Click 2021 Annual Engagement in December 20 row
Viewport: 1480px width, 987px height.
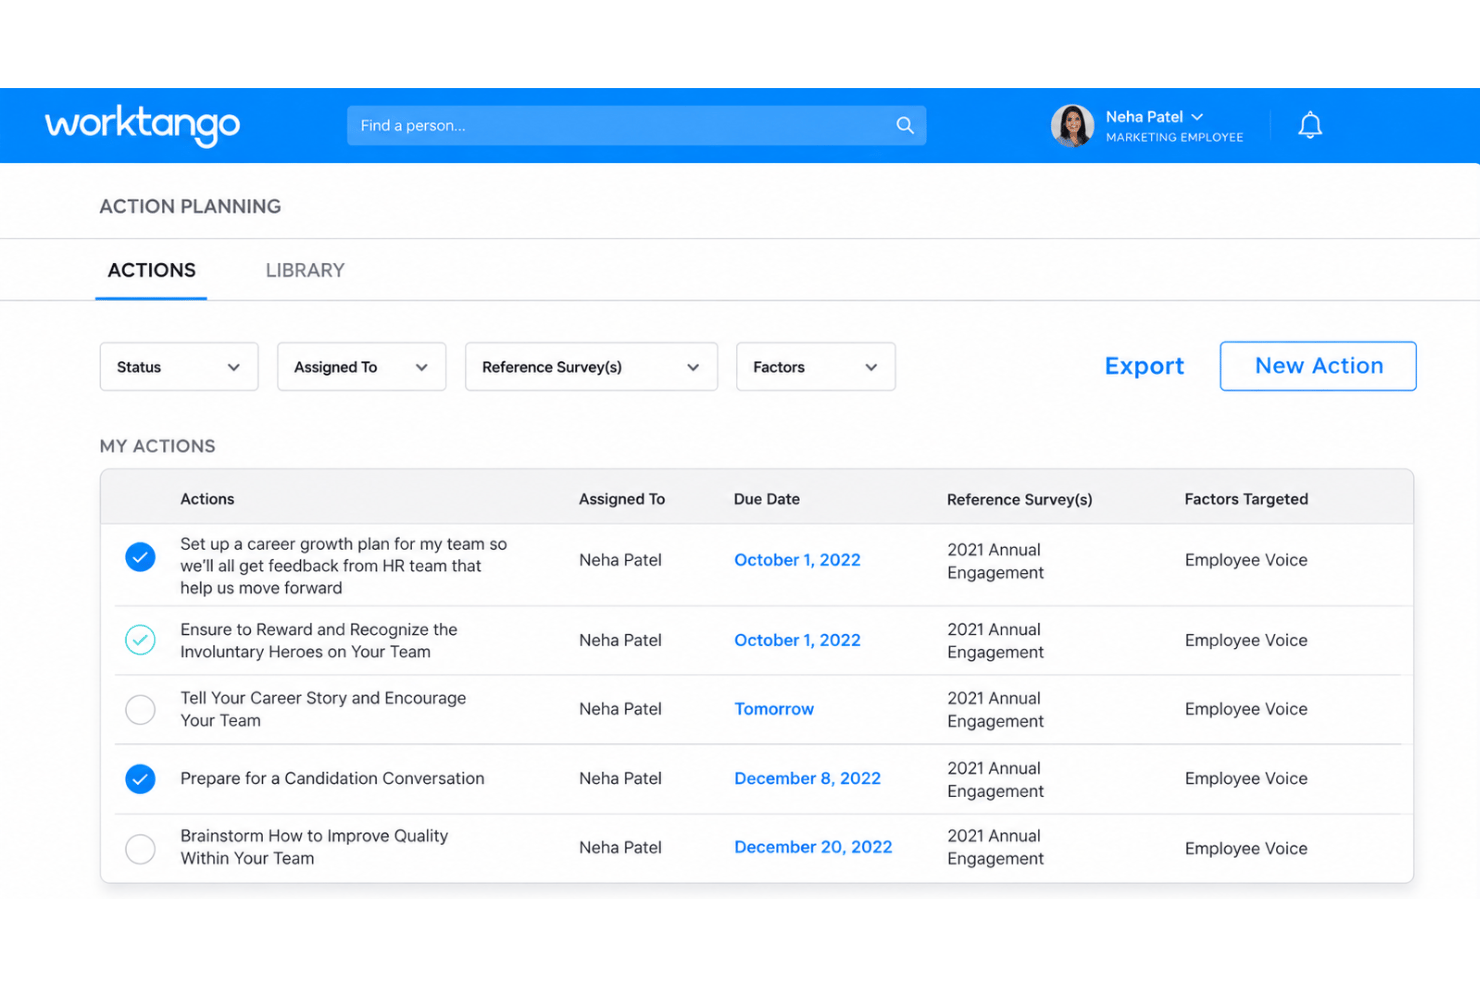(x=995, y=847)
